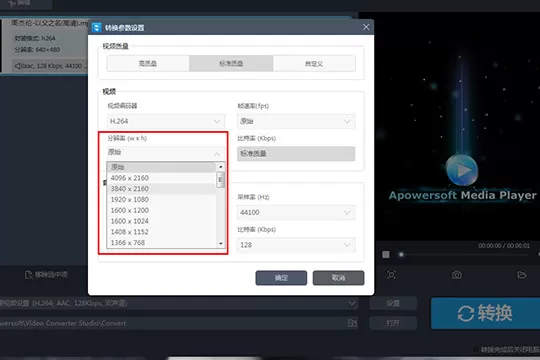Toggle the shutdown-after-conversion checkbox
The height and width of the screenshot is (360, 540).
click(476, 349)
